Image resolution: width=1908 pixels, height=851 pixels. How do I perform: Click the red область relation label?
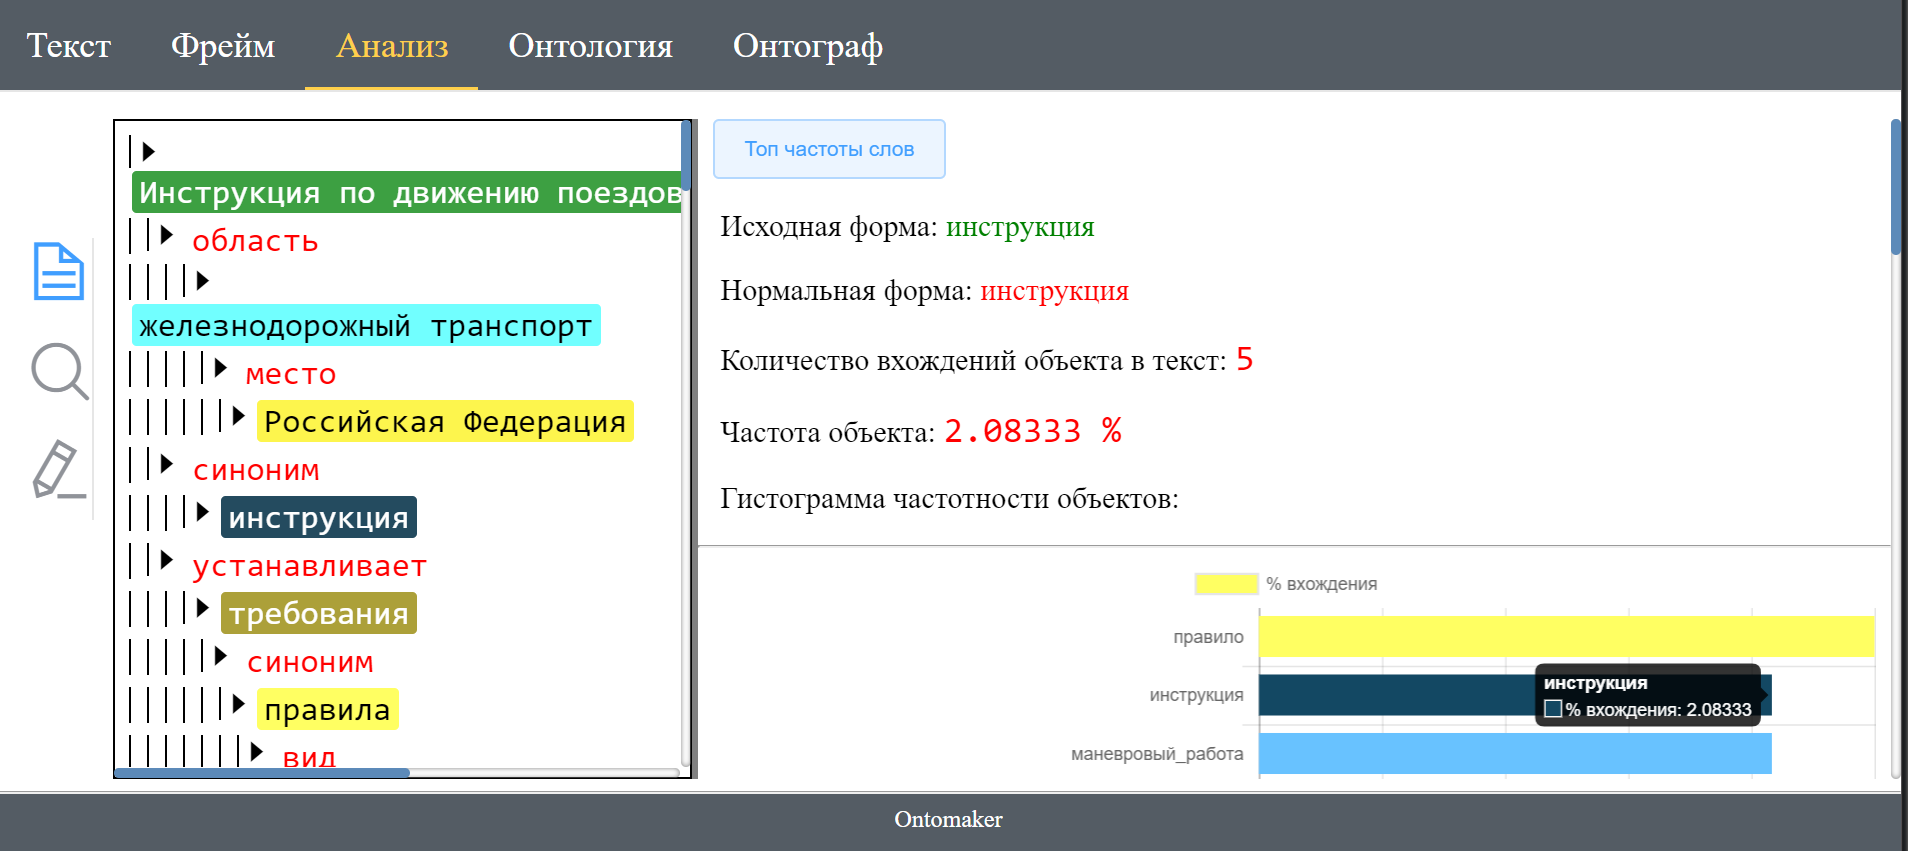tap(255, 241)
